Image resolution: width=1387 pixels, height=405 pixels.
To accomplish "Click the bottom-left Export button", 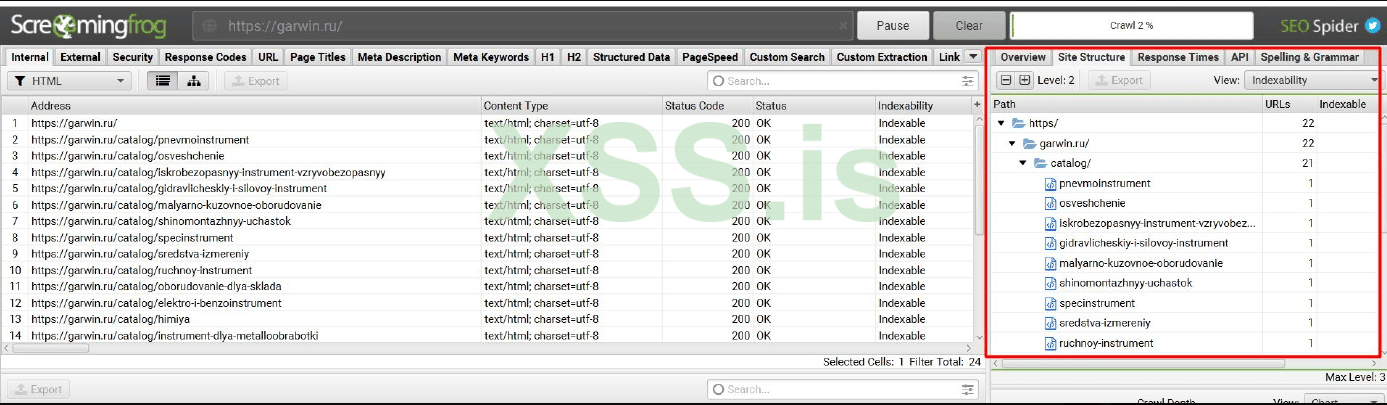I will (38, 389).
